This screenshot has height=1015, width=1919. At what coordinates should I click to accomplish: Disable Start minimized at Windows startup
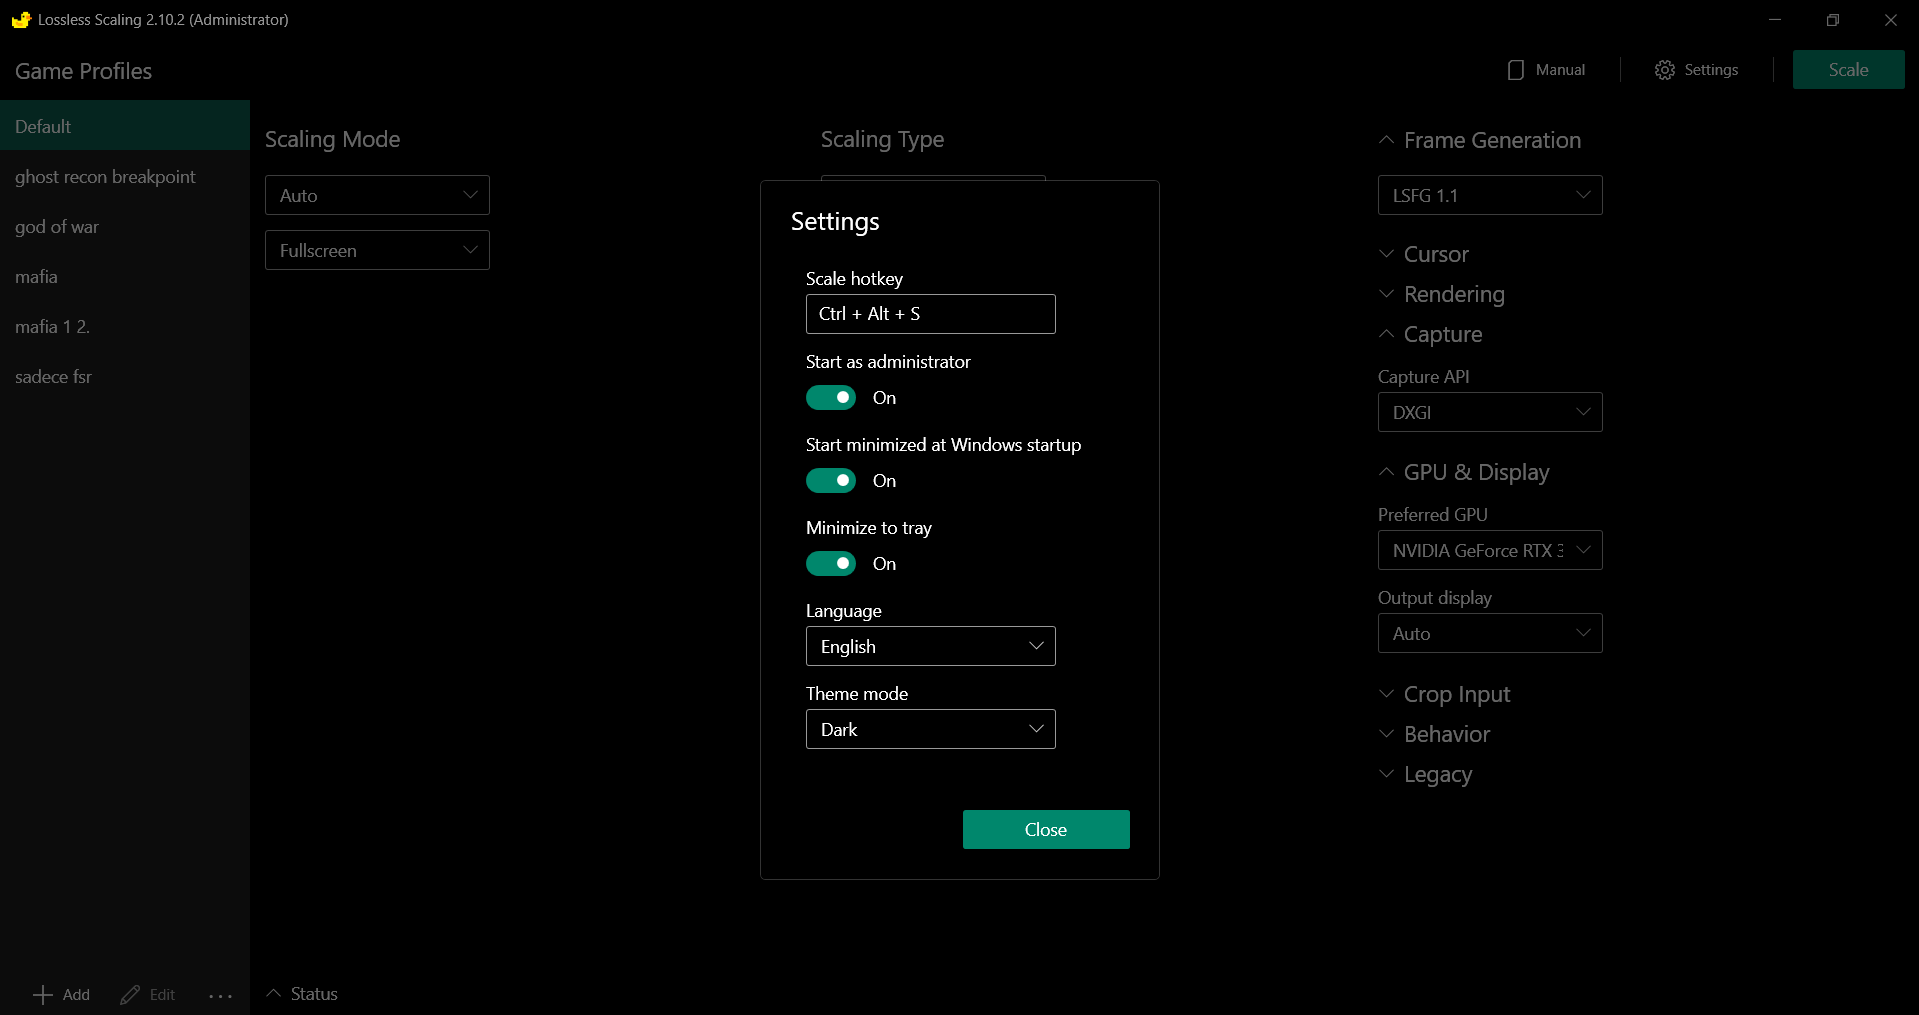click(x=831, y=481)
